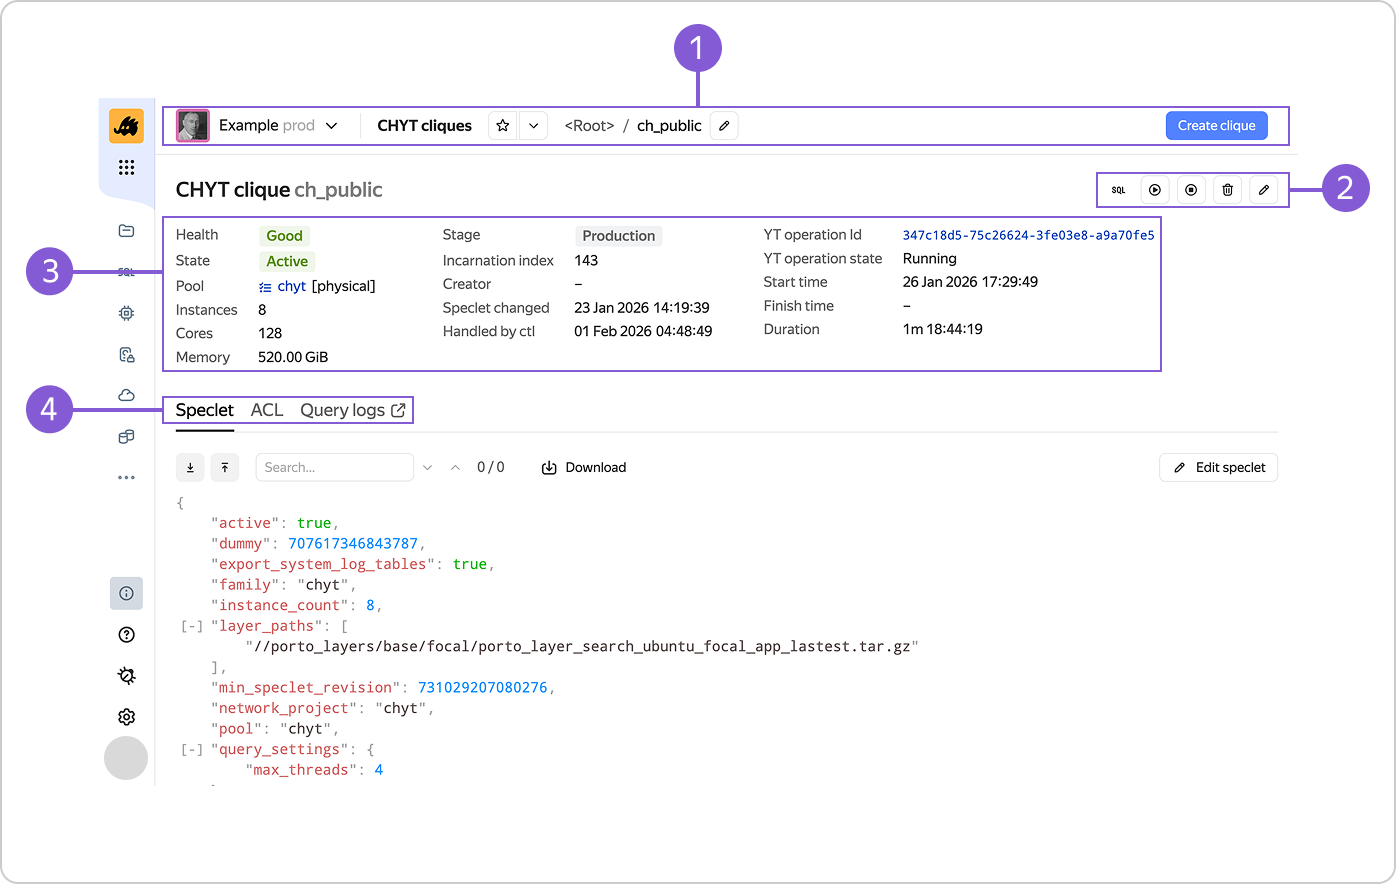1396x884 pixels.
Task: Click the Create clique button
Action: pos(1217,126)
